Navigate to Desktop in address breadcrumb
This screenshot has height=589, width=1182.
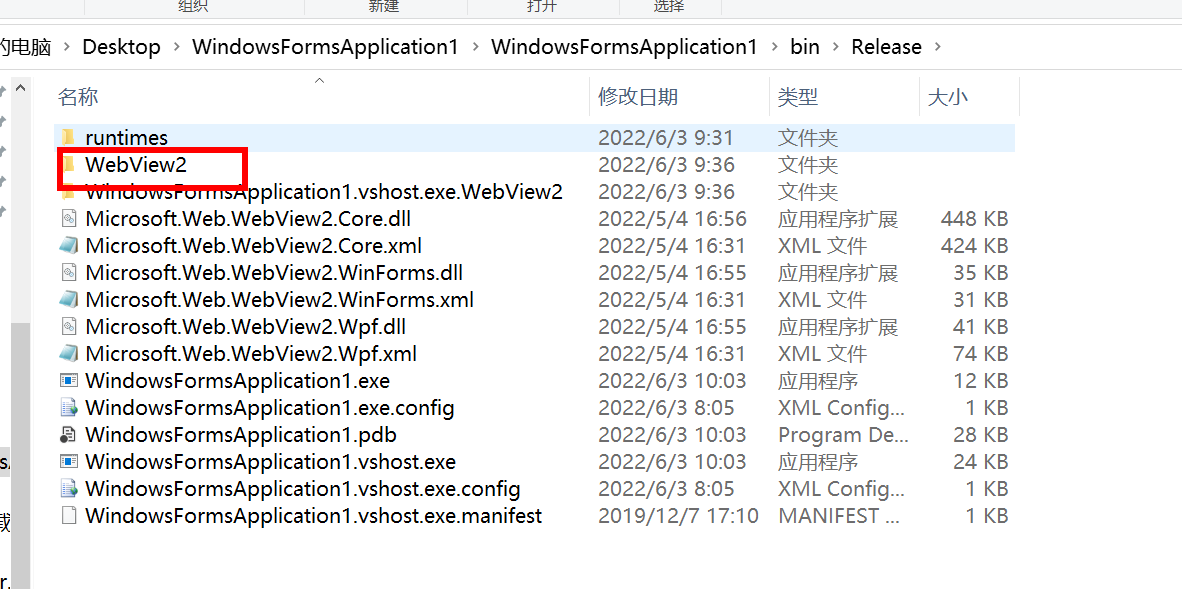click(x=121, y=47)
